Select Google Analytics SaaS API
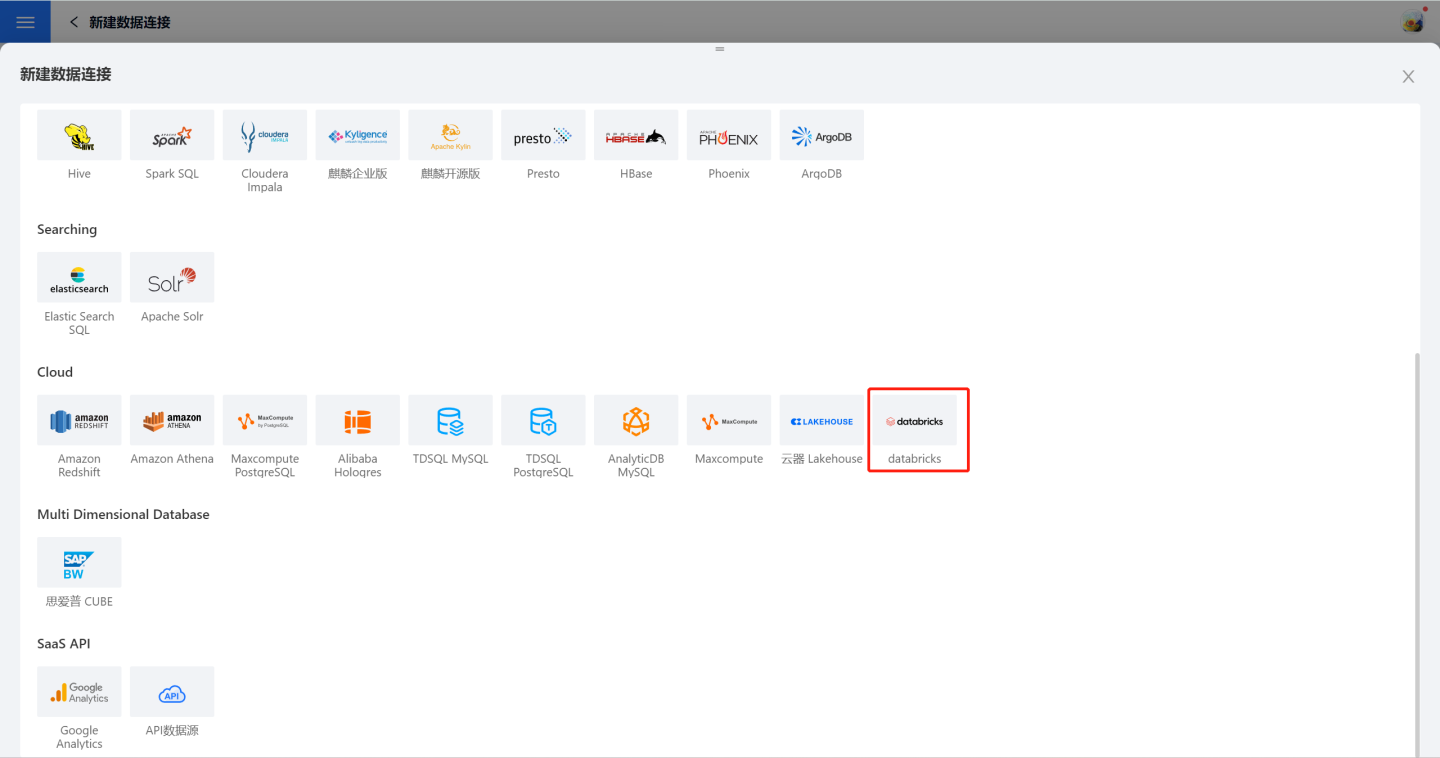 (79, 692)
